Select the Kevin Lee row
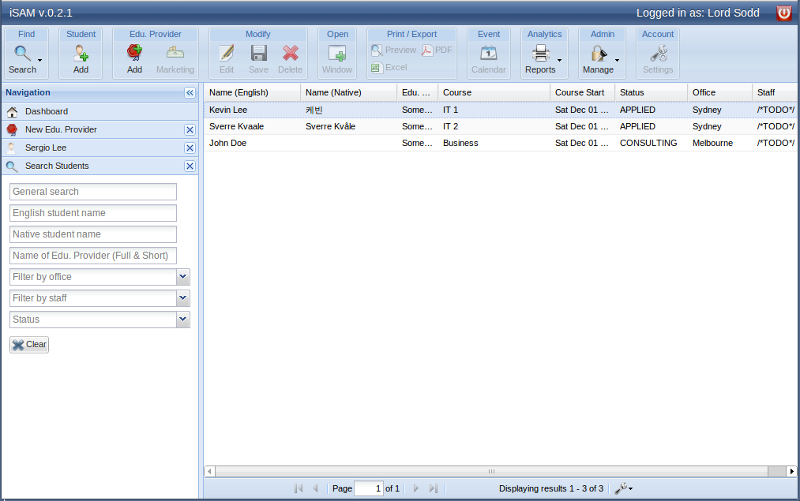 tap(501, 110)
